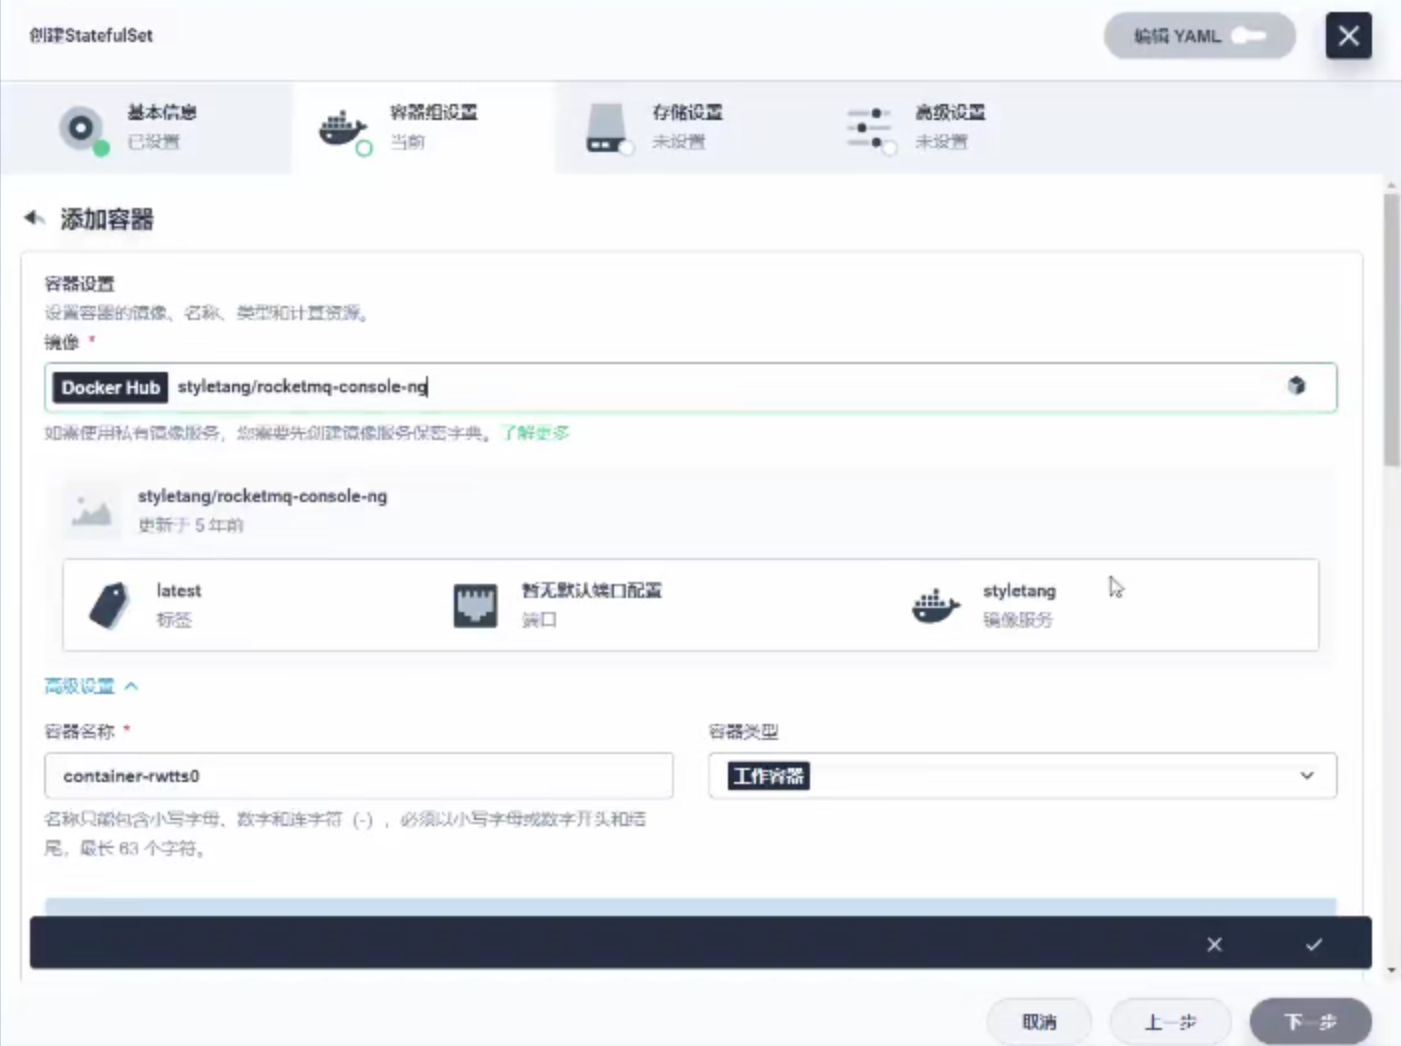1402x1046 pixels.
Task: Open the 容器组设置 step tab
Action: (x=423, y=128)
